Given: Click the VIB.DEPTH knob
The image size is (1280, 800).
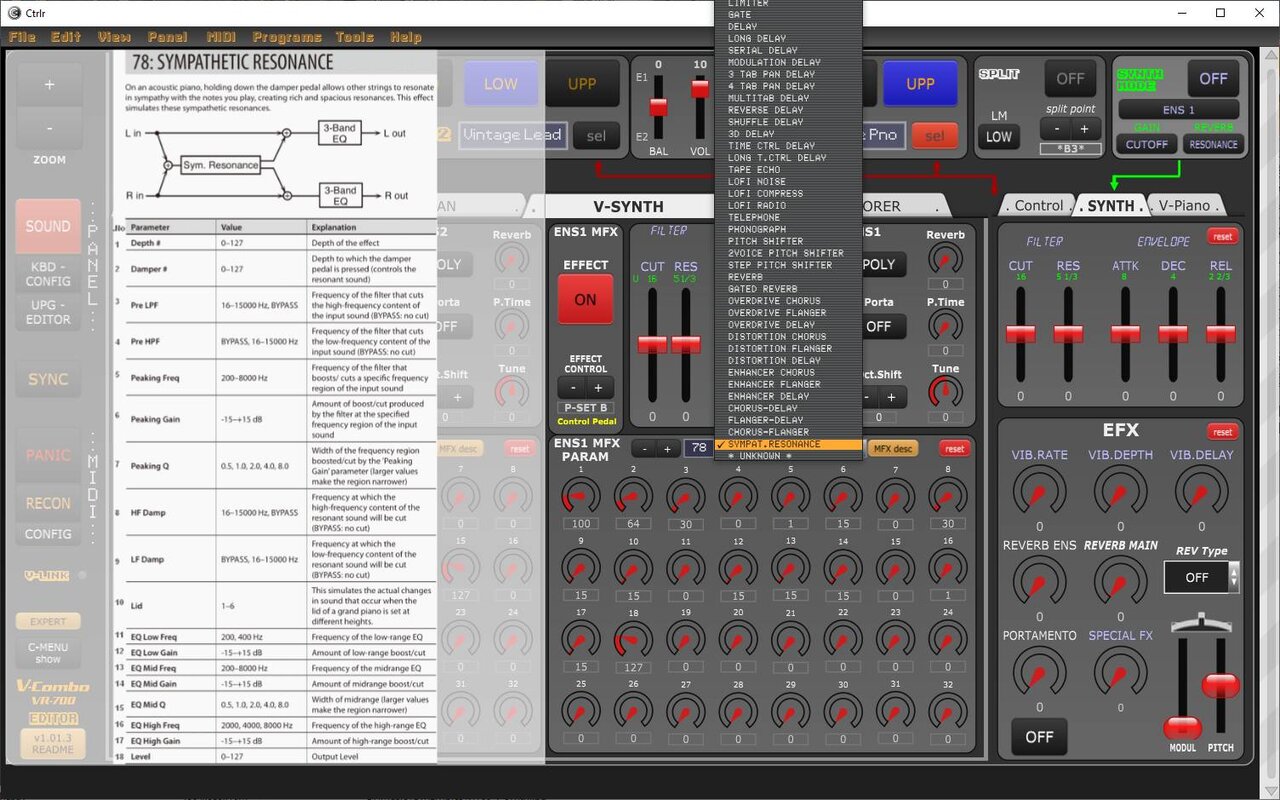Looking at the screenshot, I should 1120,490.
